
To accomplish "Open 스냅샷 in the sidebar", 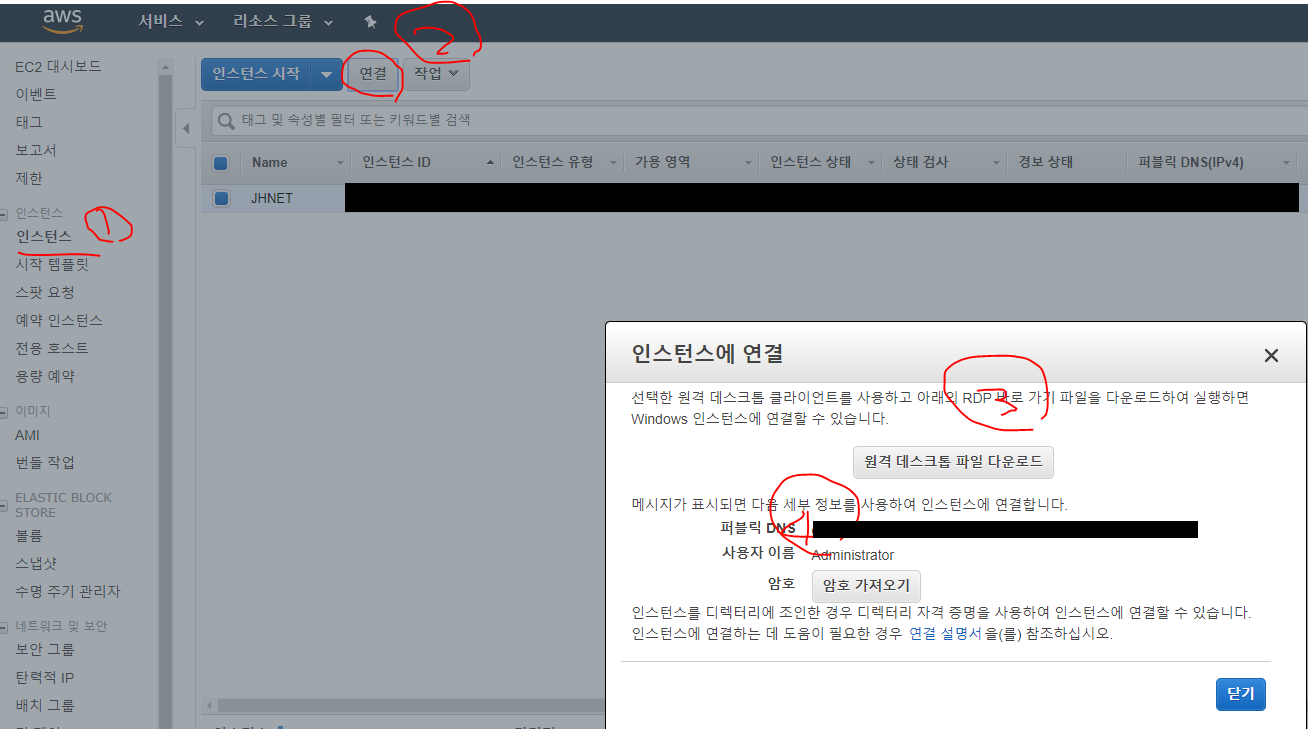I will click(x=36, y=564).
